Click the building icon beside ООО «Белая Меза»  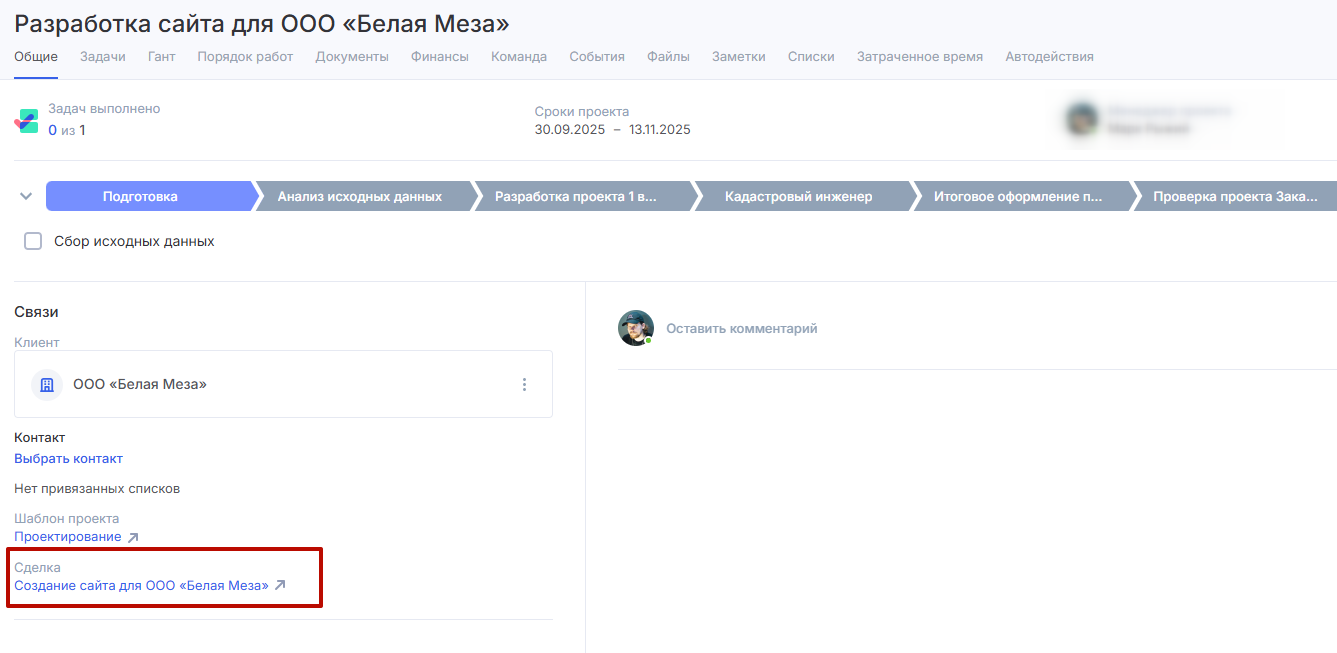click(x=47, y=384)
